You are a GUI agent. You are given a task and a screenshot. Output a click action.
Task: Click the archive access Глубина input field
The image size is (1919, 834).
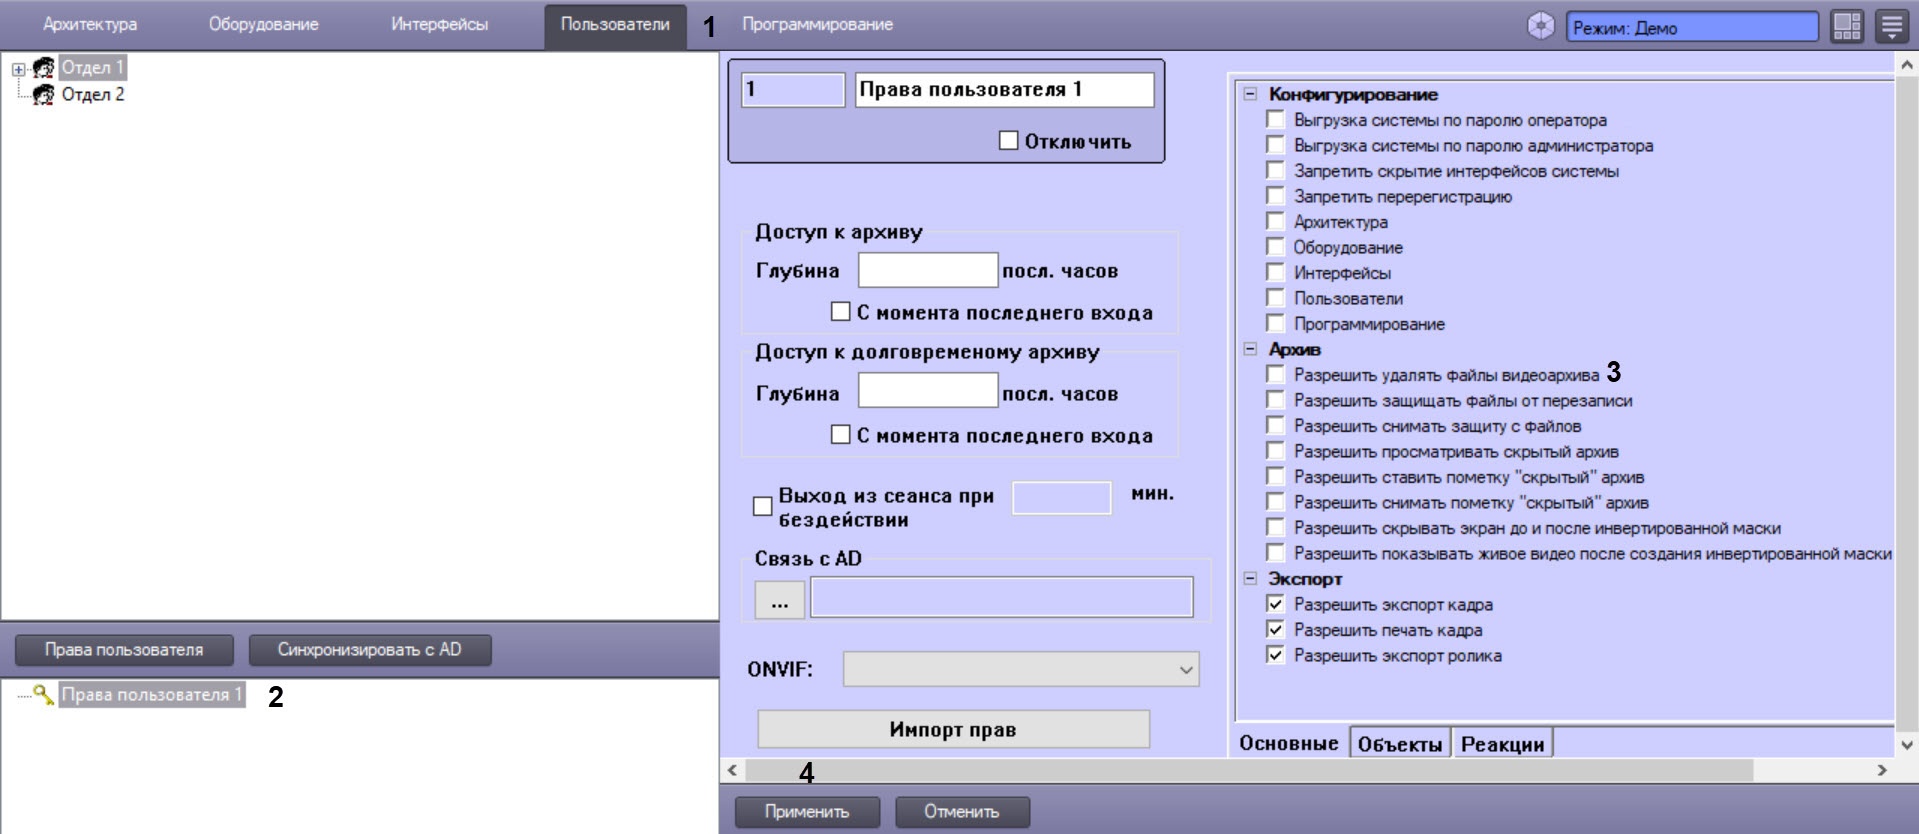coord(927,270)
